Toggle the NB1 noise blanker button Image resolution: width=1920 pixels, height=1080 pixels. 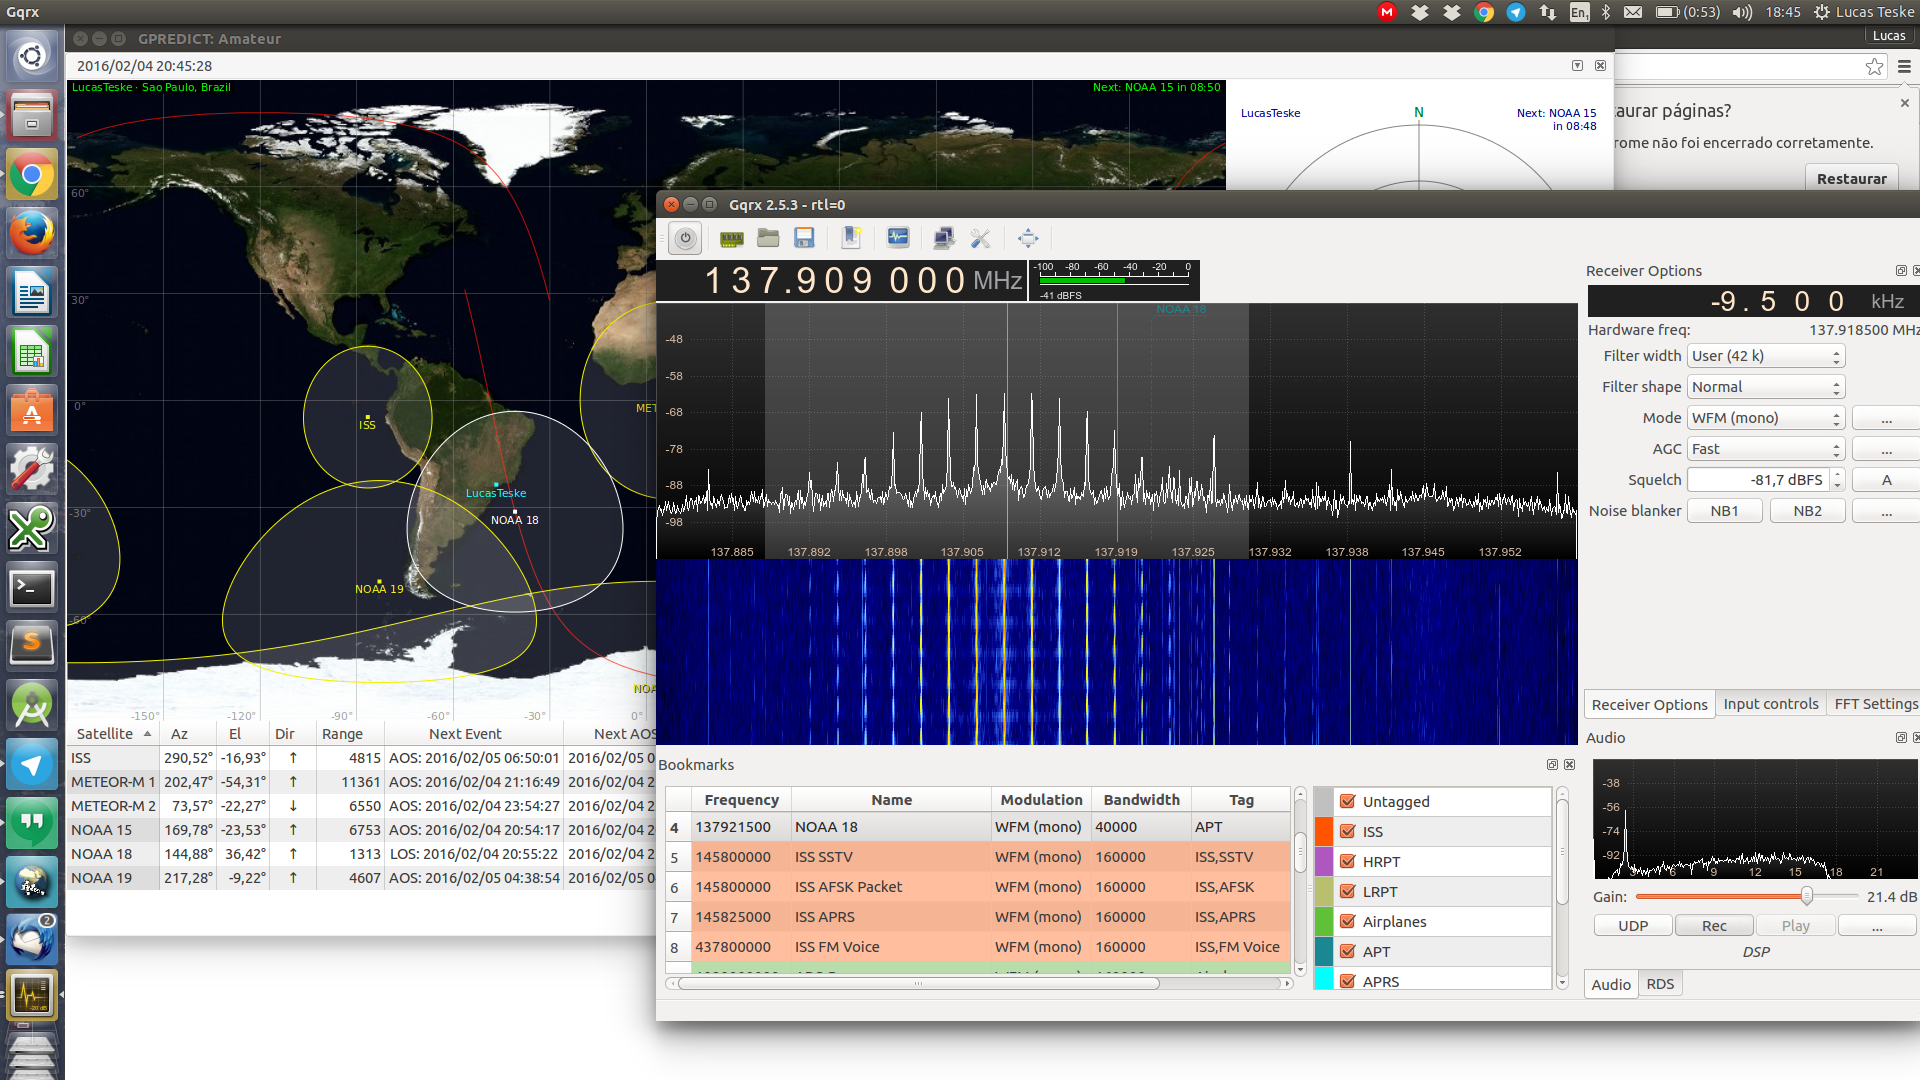1725,510
